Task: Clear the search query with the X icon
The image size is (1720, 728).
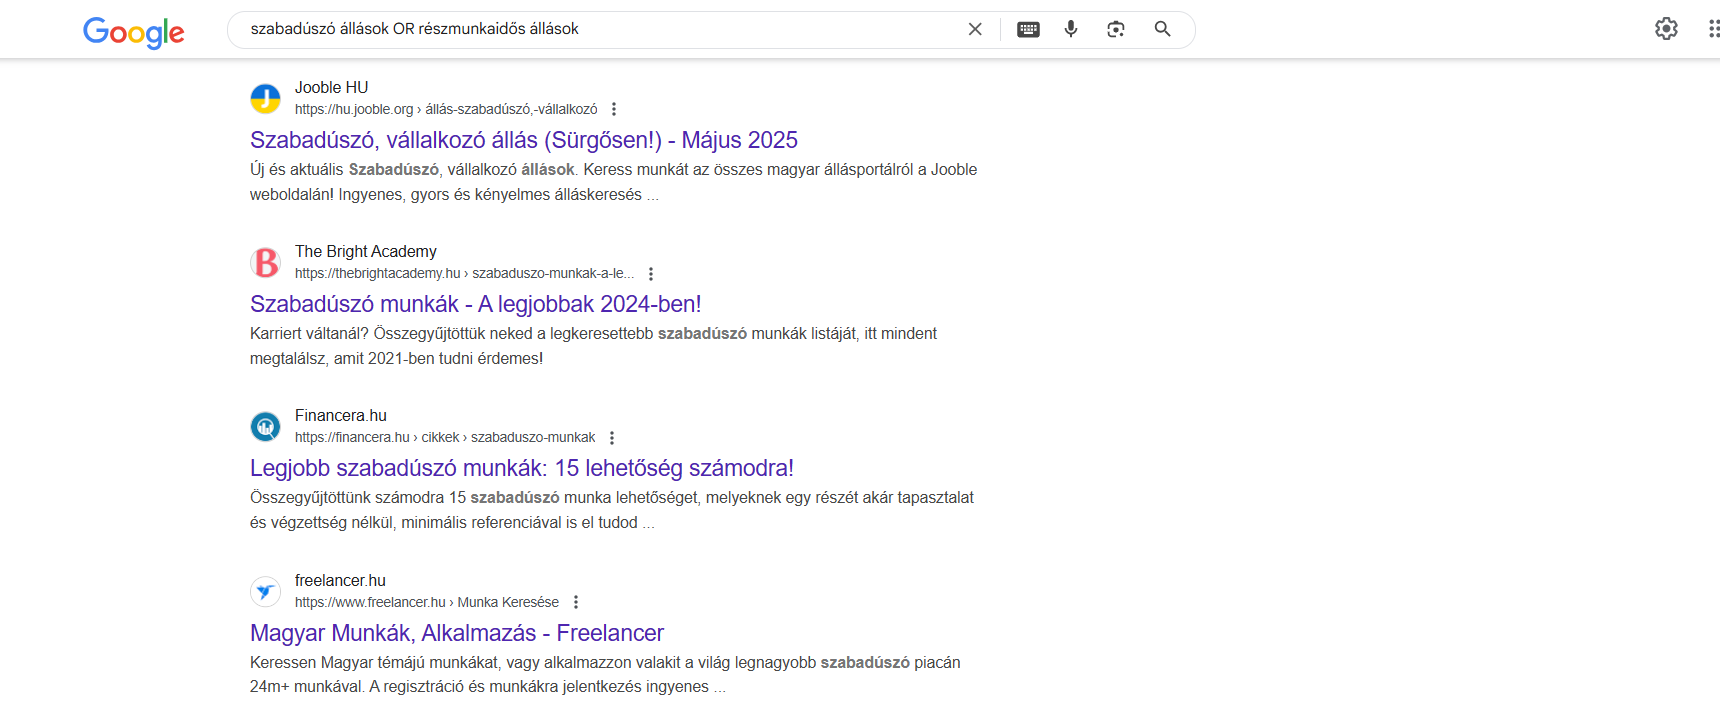Action: 975,29
